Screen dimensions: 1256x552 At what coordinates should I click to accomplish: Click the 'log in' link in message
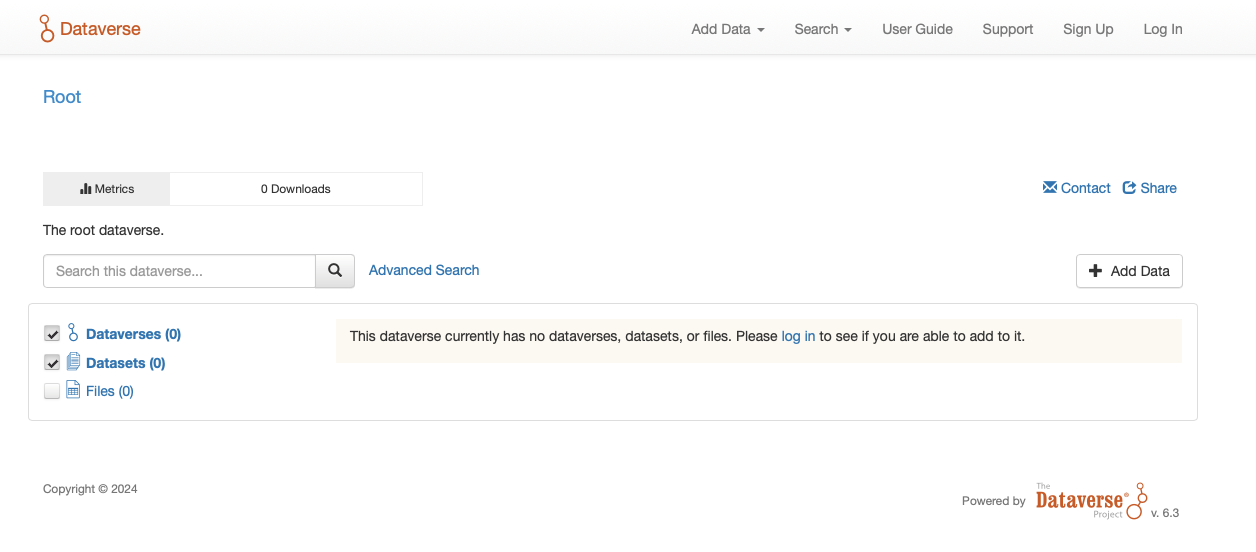tap(798, 336)
